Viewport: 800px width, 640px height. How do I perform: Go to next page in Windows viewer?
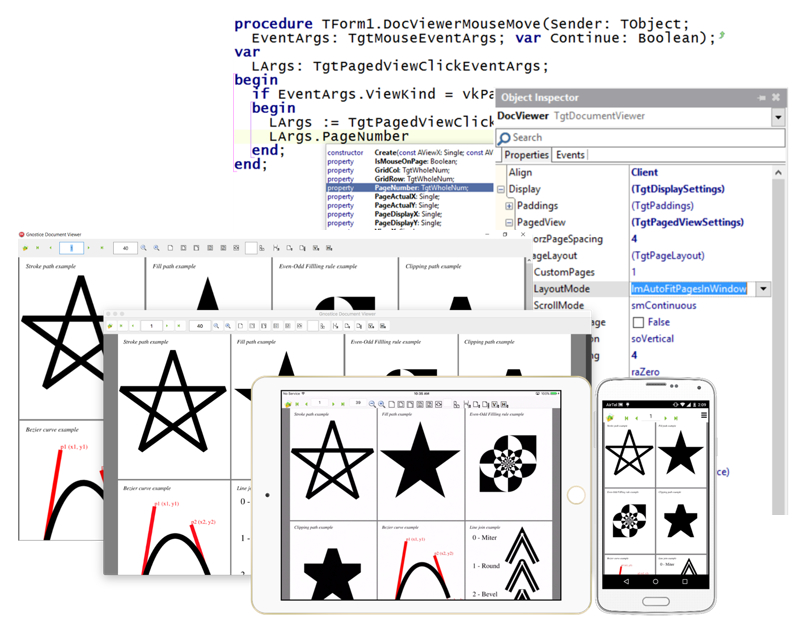[x=89, y=248]
